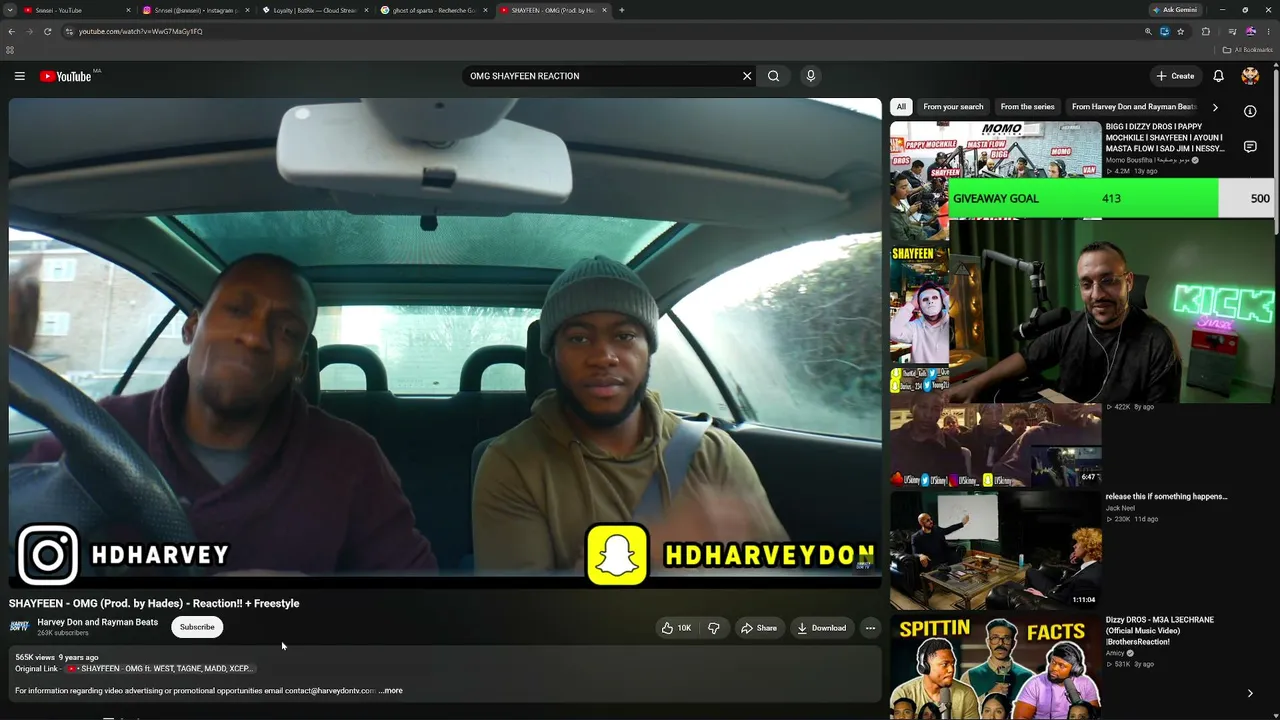Go to the YouTube home logo
This screenshot has height=720, width=1280.
point(66,76)
